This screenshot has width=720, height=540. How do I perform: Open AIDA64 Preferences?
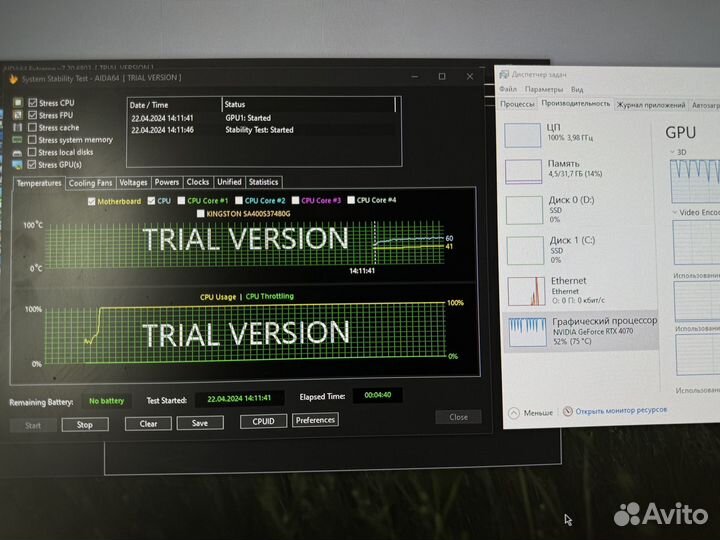coord(315,420)
